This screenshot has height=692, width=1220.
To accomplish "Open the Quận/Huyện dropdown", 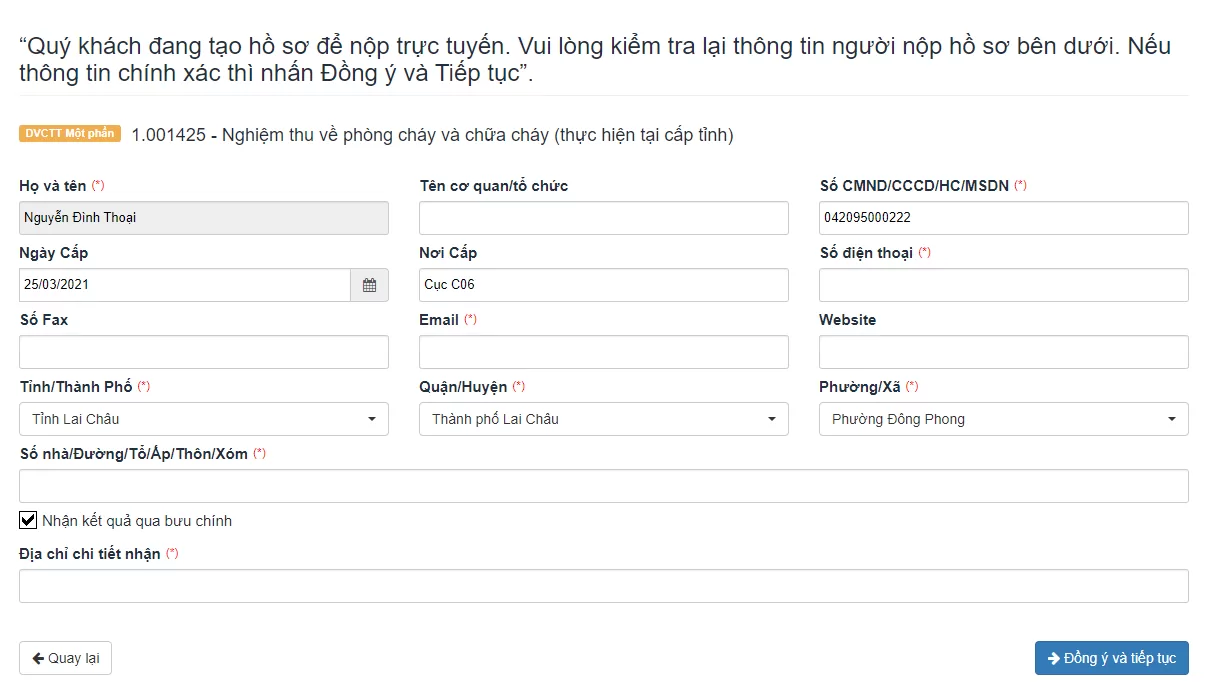I will (x=604, y=419).
